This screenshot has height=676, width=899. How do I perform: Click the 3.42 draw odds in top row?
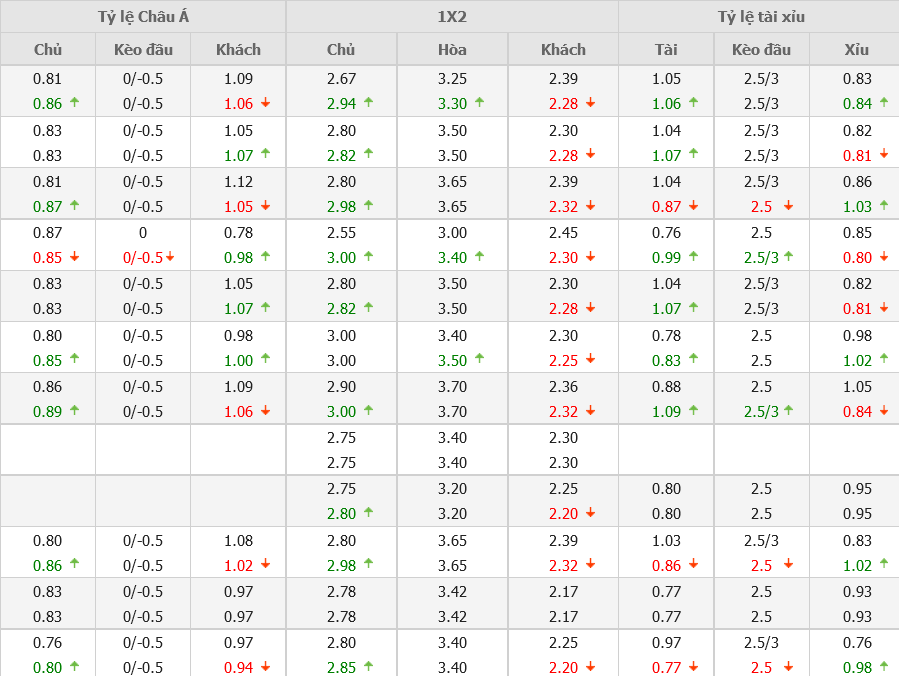[452, 591]
